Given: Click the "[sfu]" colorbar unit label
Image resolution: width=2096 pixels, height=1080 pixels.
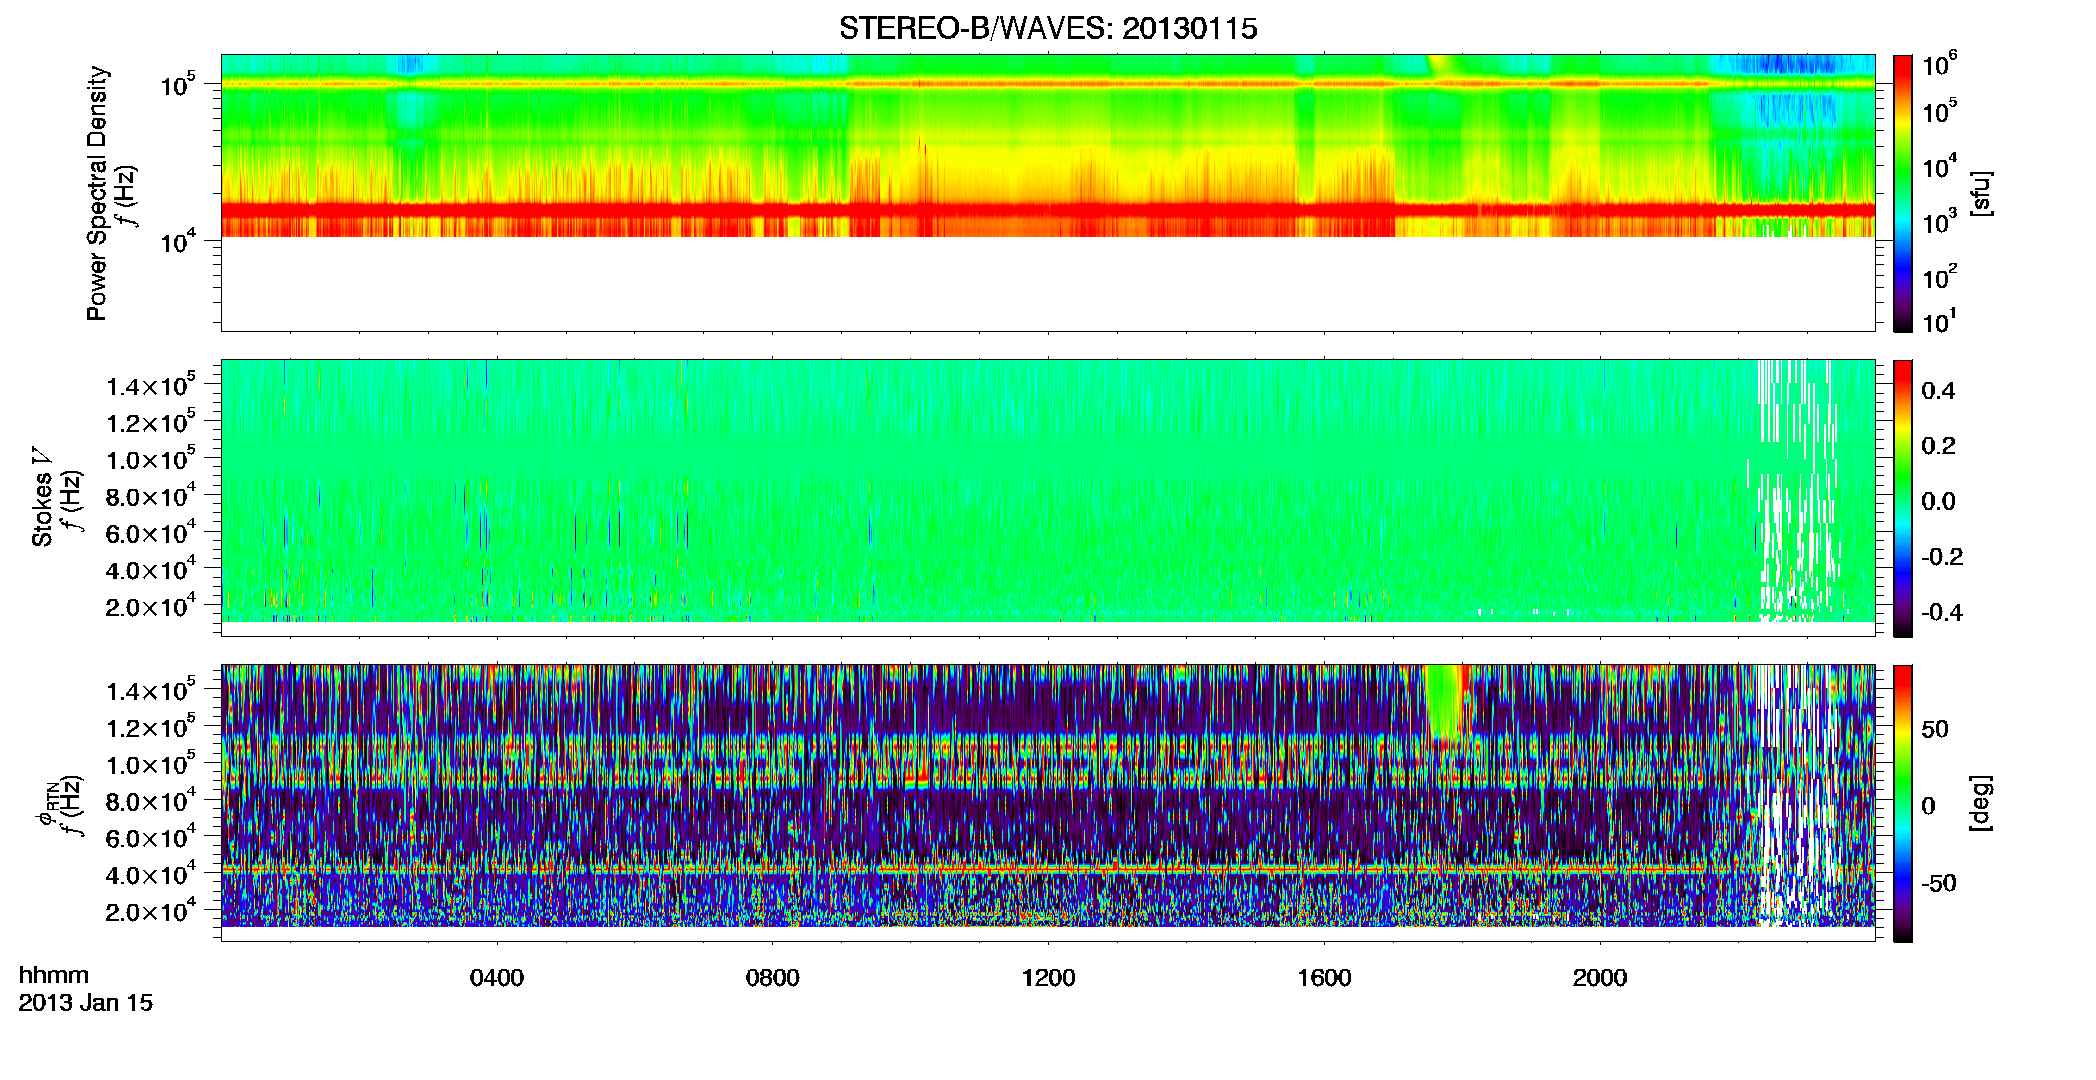Looking at the screenshot, I should pos(1981,193).
